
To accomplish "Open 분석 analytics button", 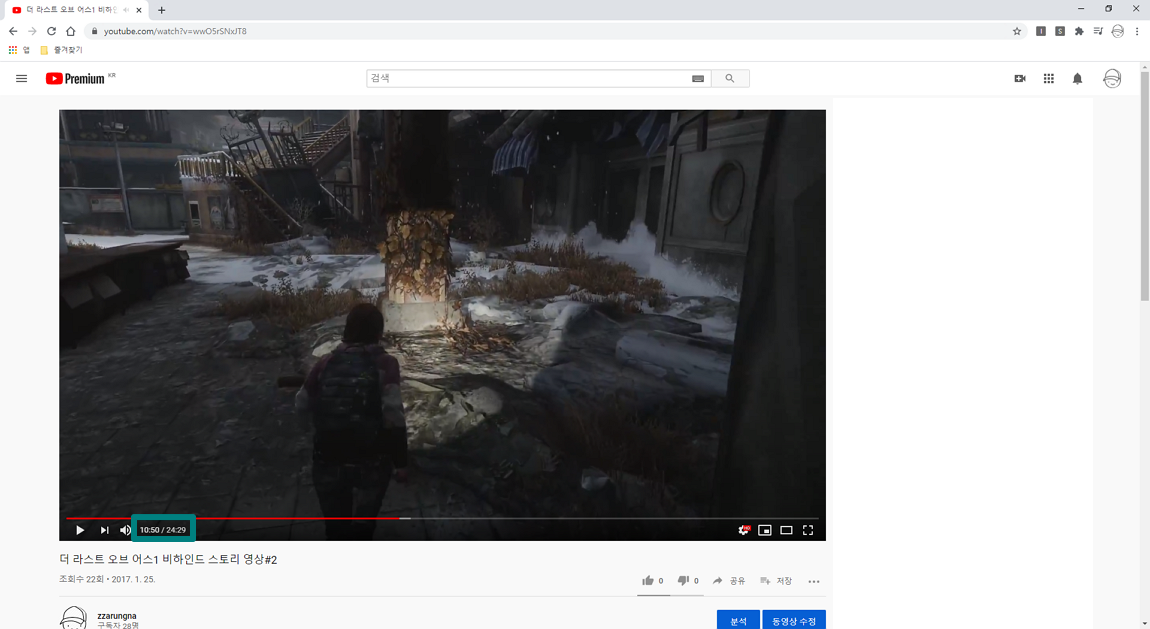I will tap(738, 621).
